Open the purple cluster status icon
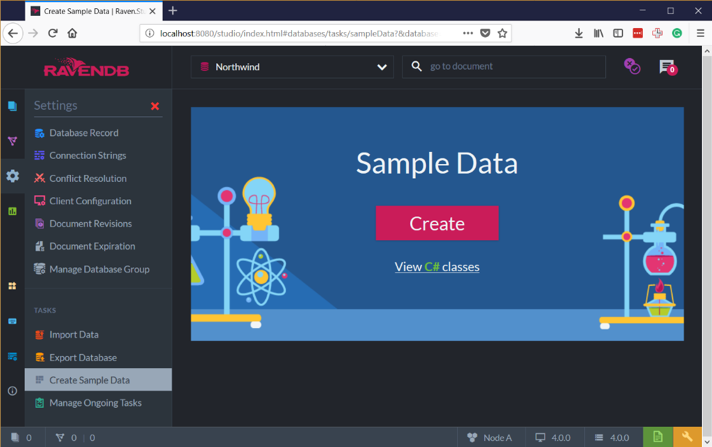Viewport: 712px width, 447px height. coord(632,66)
